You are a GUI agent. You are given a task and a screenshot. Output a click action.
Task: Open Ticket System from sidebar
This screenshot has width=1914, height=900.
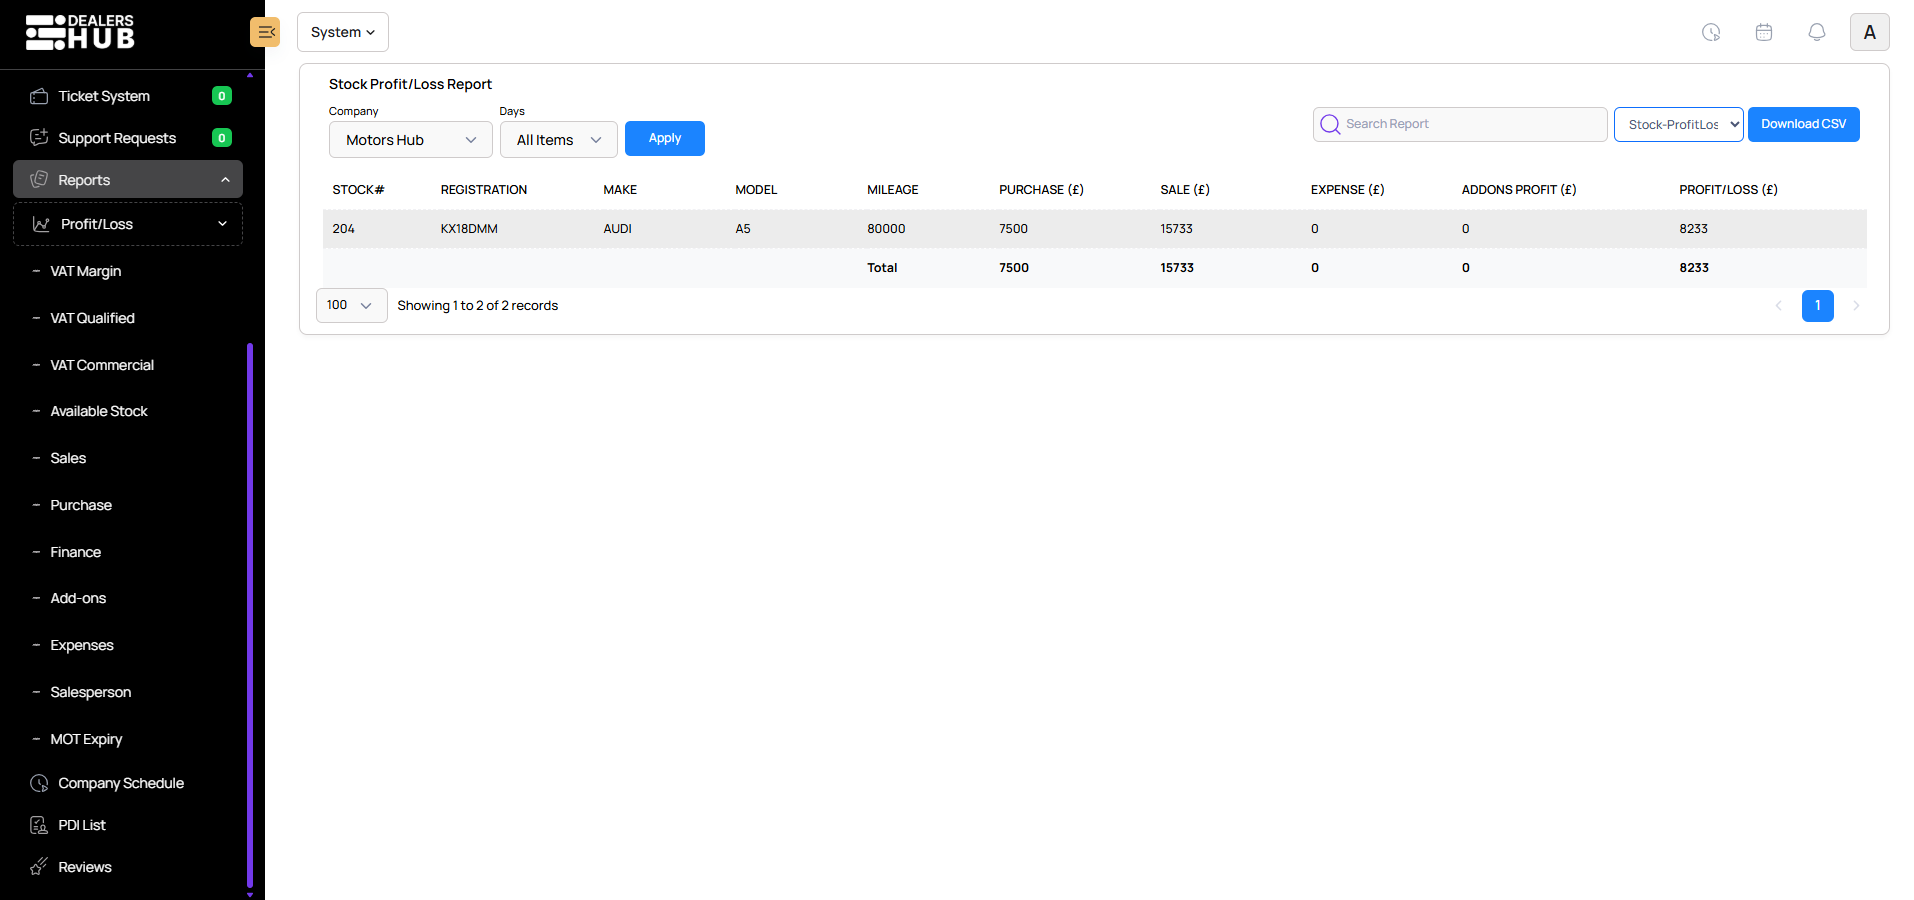[104, 96]
